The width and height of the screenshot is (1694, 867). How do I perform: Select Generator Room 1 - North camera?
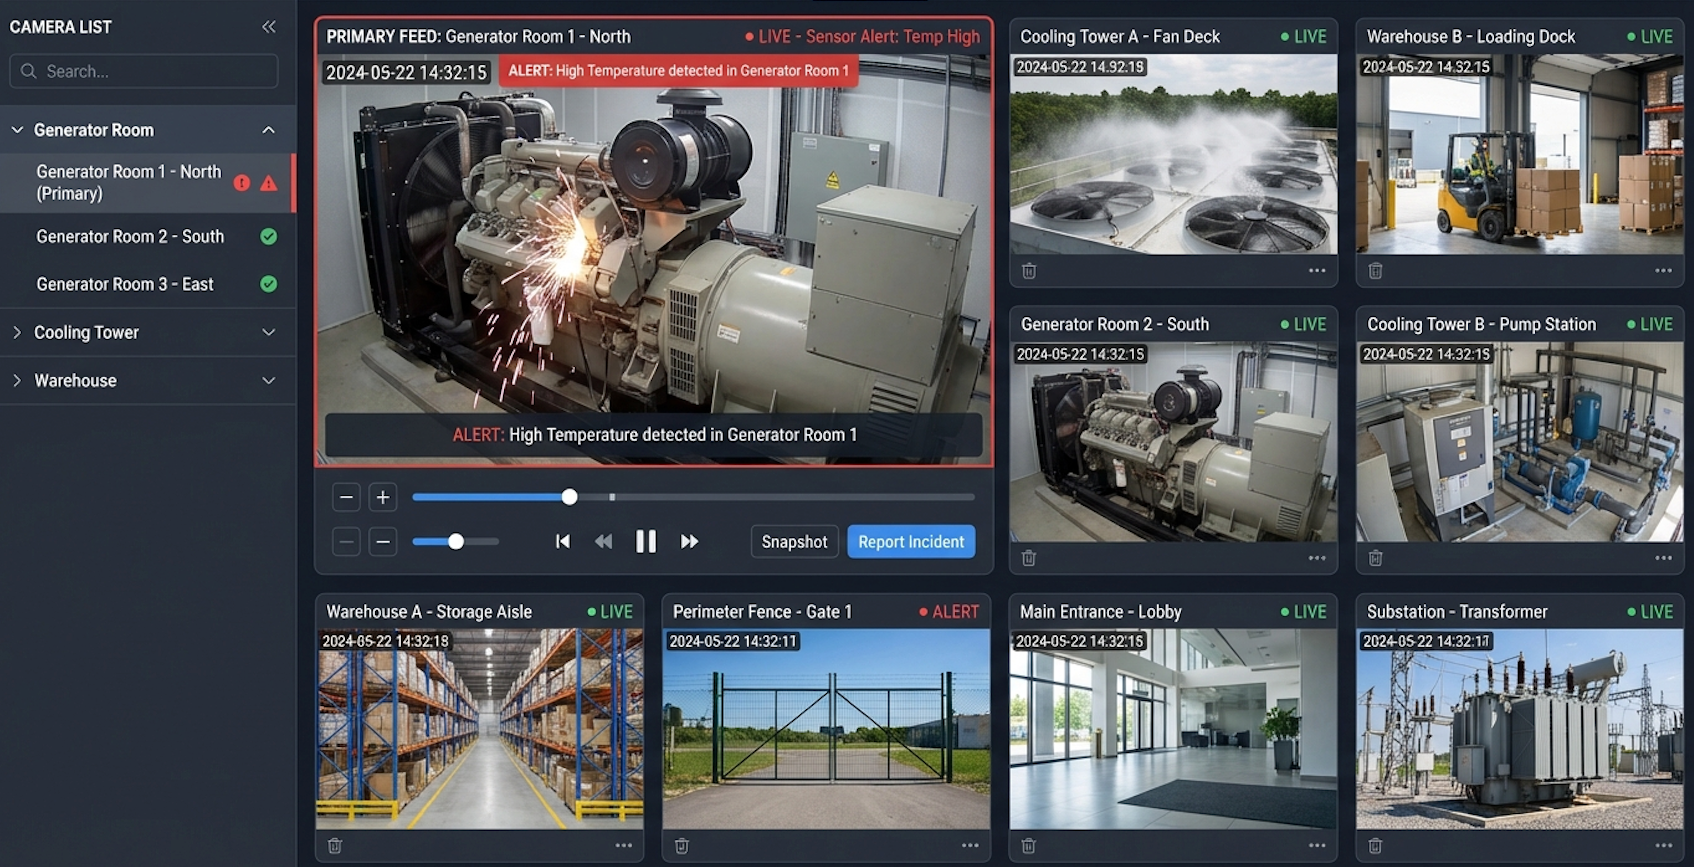pyautogui.click(x=148, y=183)
